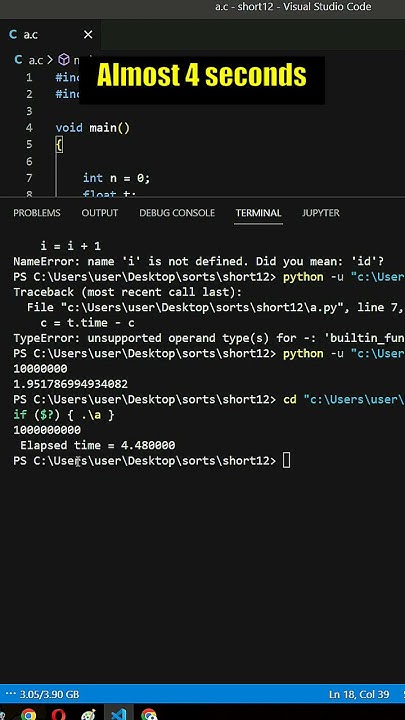Click the main symbol cube icon in breadcrumb
The height and width of the screenshot is (720, 405).
tap(64, 60)
